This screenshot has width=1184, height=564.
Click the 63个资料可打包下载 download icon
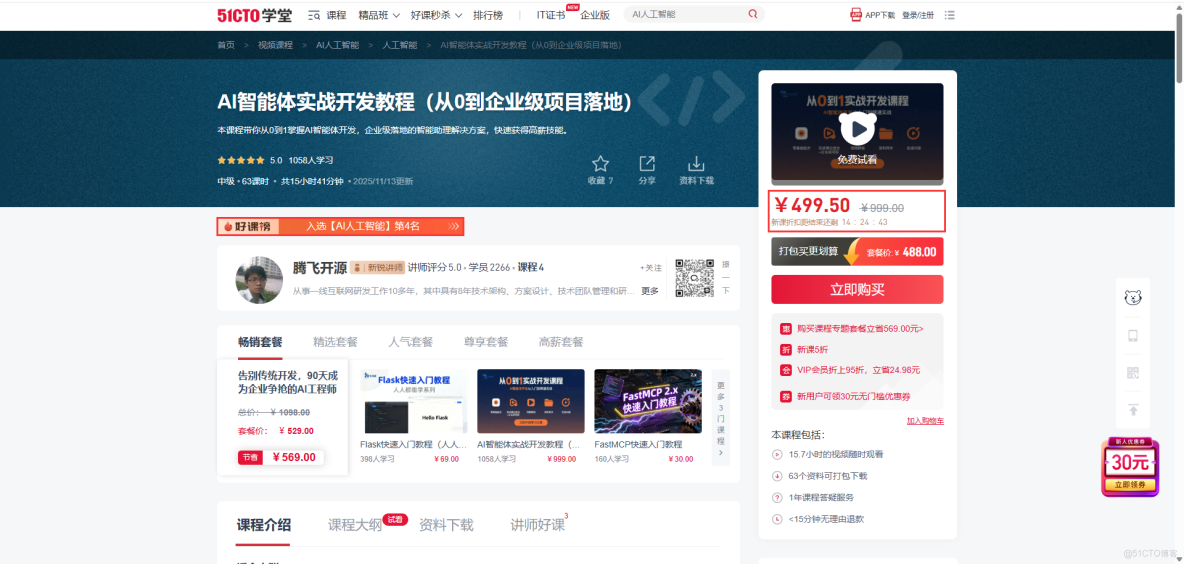point(777,476)
